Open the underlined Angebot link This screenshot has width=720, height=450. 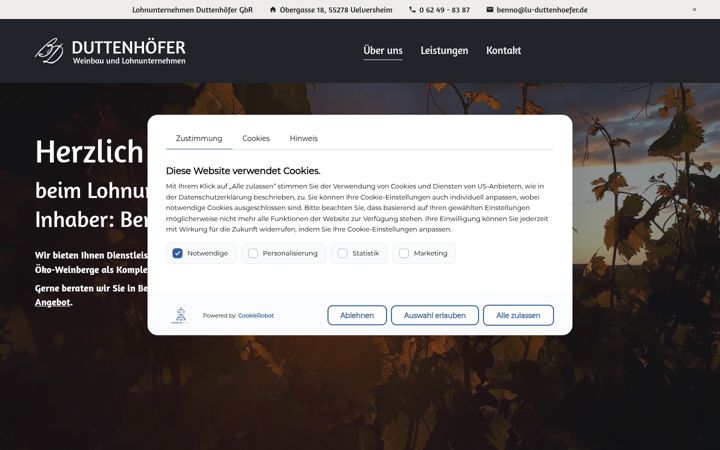52,302
